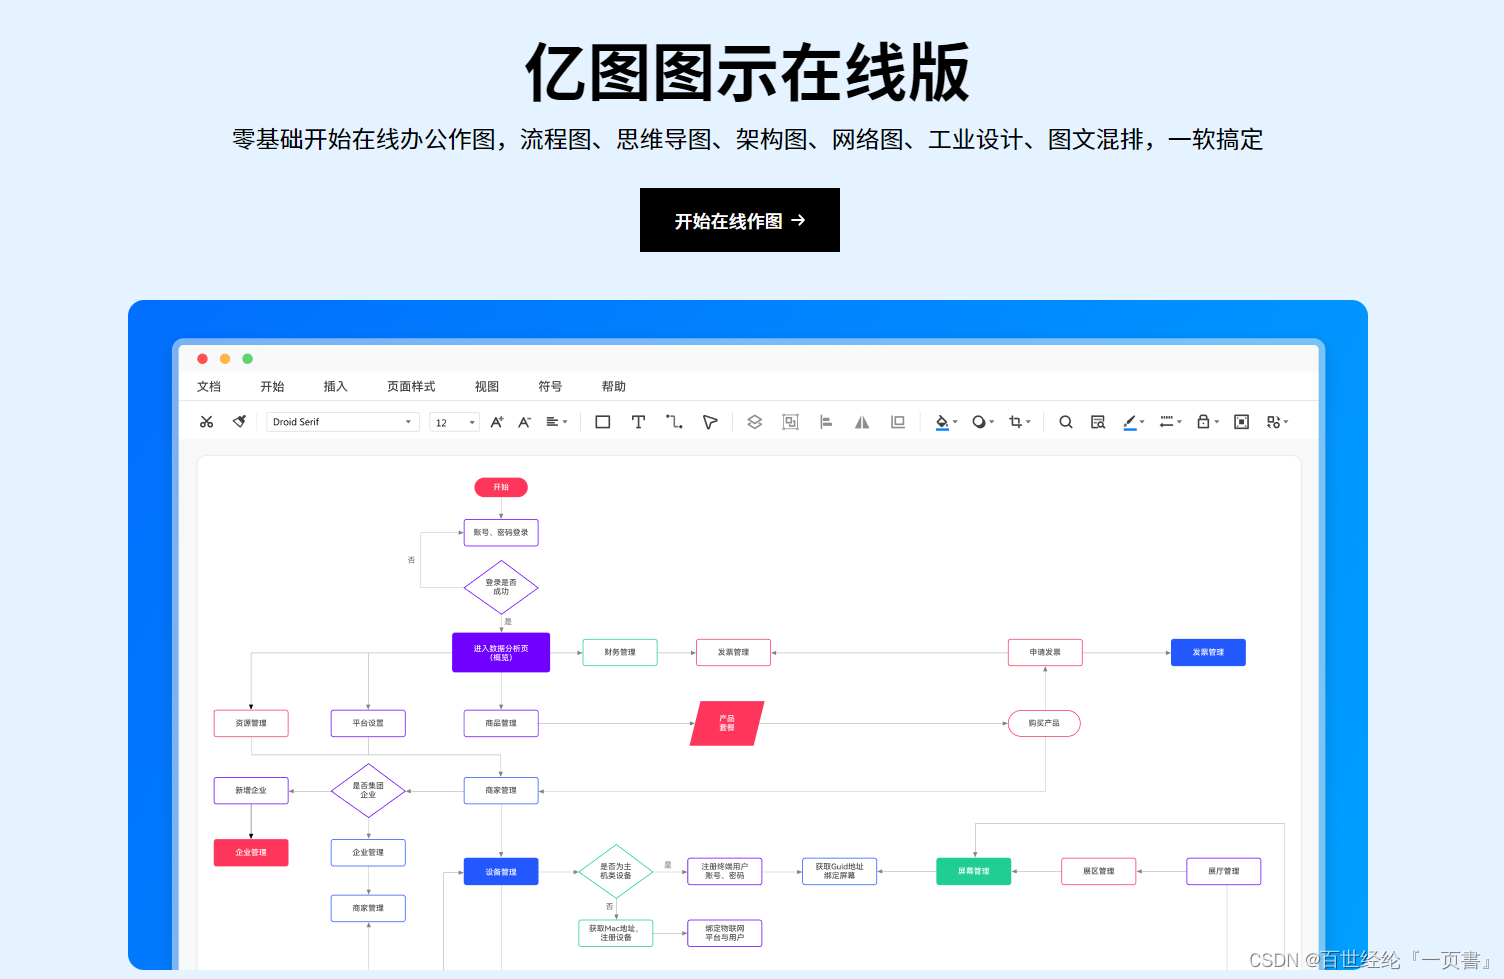The width and height of the screenshot is (1504, 979).
Task: Click the align left icon
Action: click(x=826, y=422)
